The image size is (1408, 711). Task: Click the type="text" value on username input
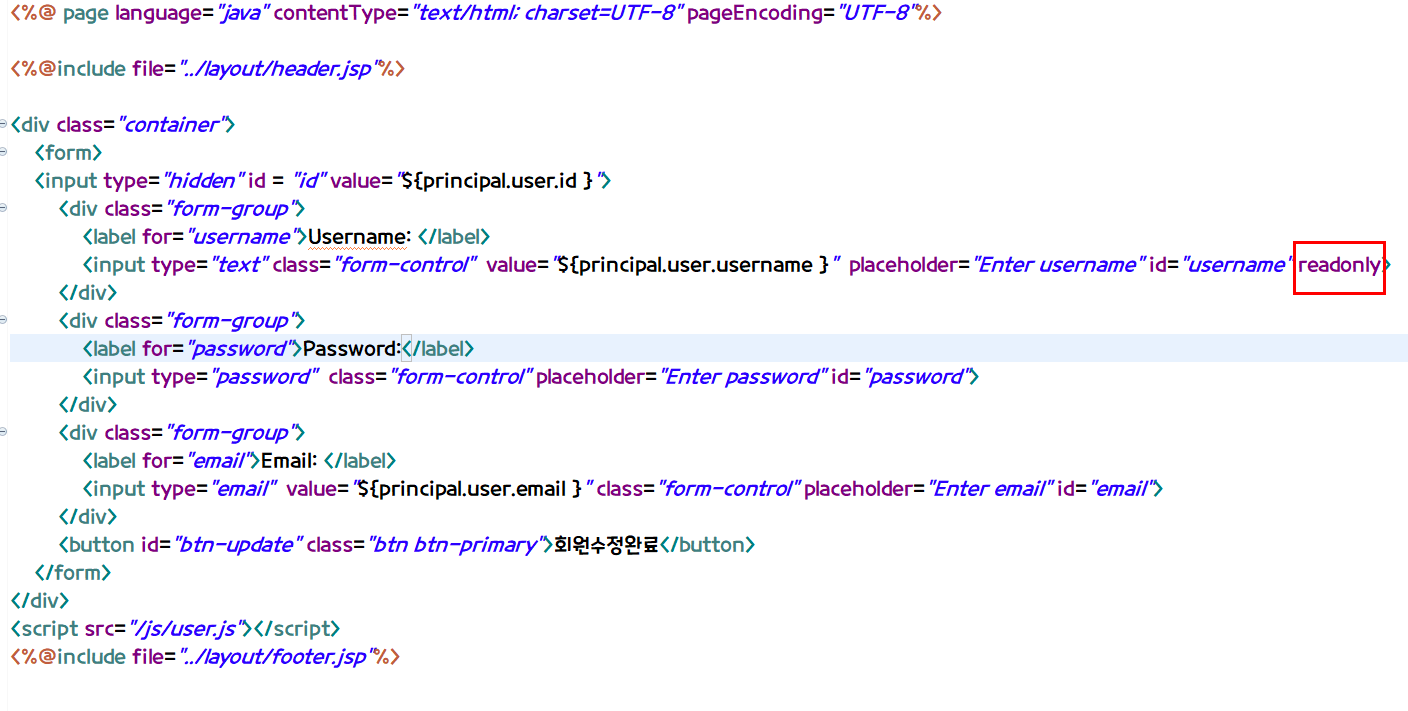point(240,265)
